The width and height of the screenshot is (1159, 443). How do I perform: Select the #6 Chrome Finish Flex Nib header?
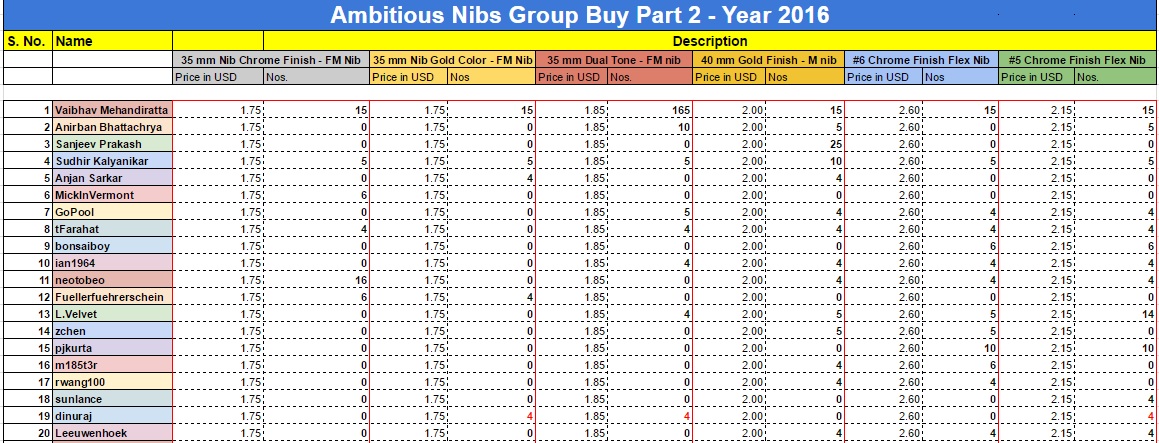tap(920, 60)
